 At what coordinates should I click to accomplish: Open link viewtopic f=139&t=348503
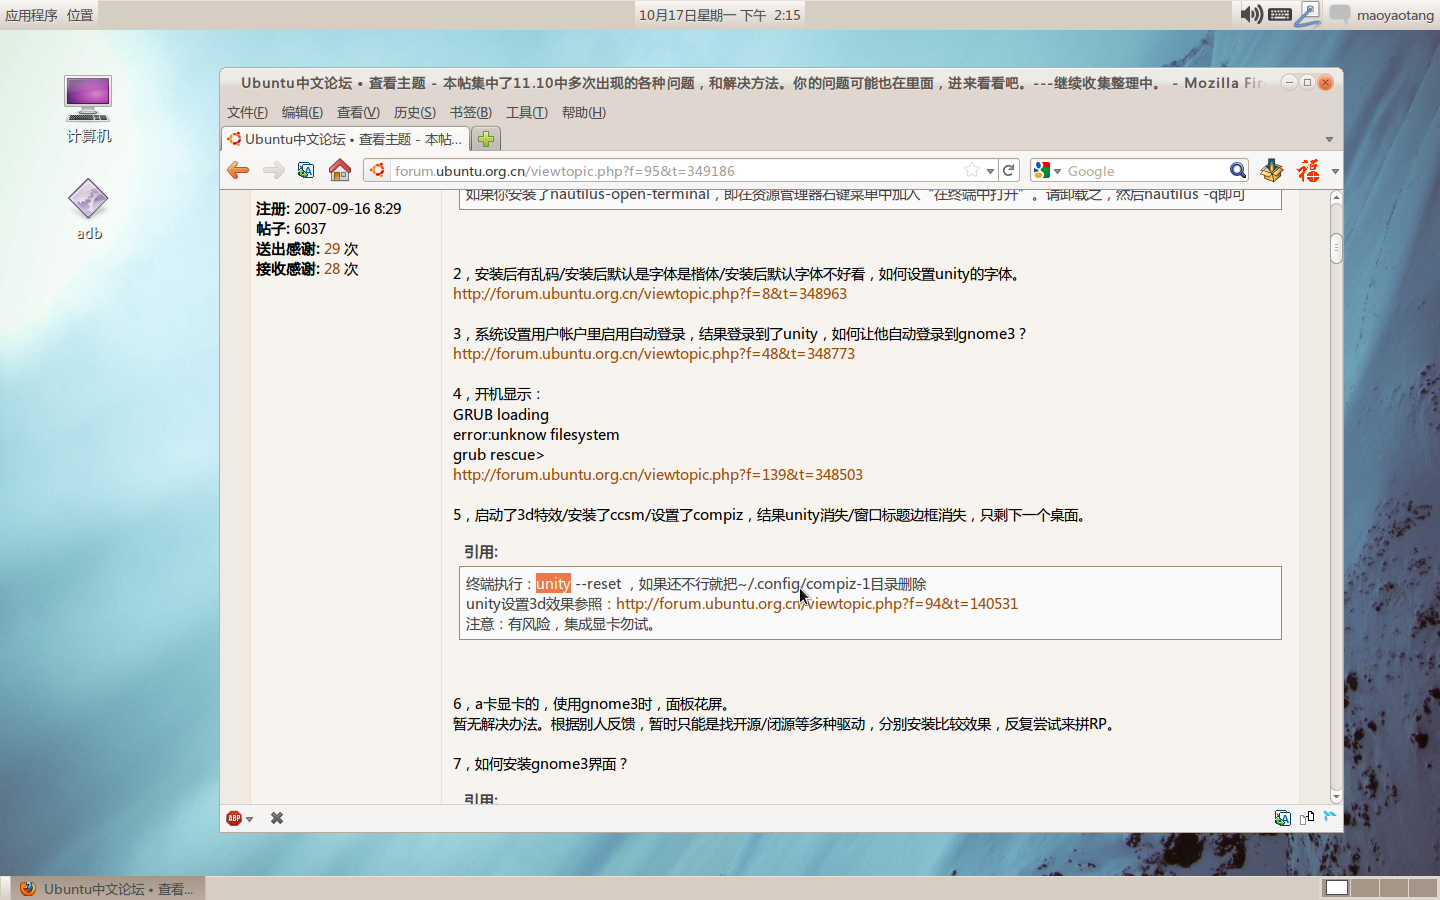[658, 475]
